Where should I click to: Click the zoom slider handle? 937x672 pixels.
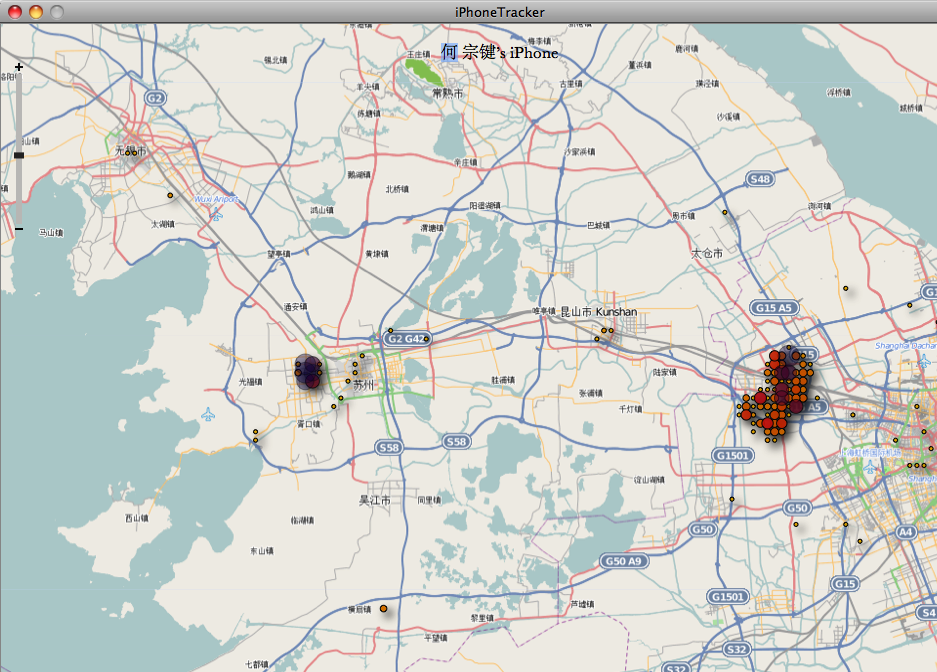(x=18, y=155)
